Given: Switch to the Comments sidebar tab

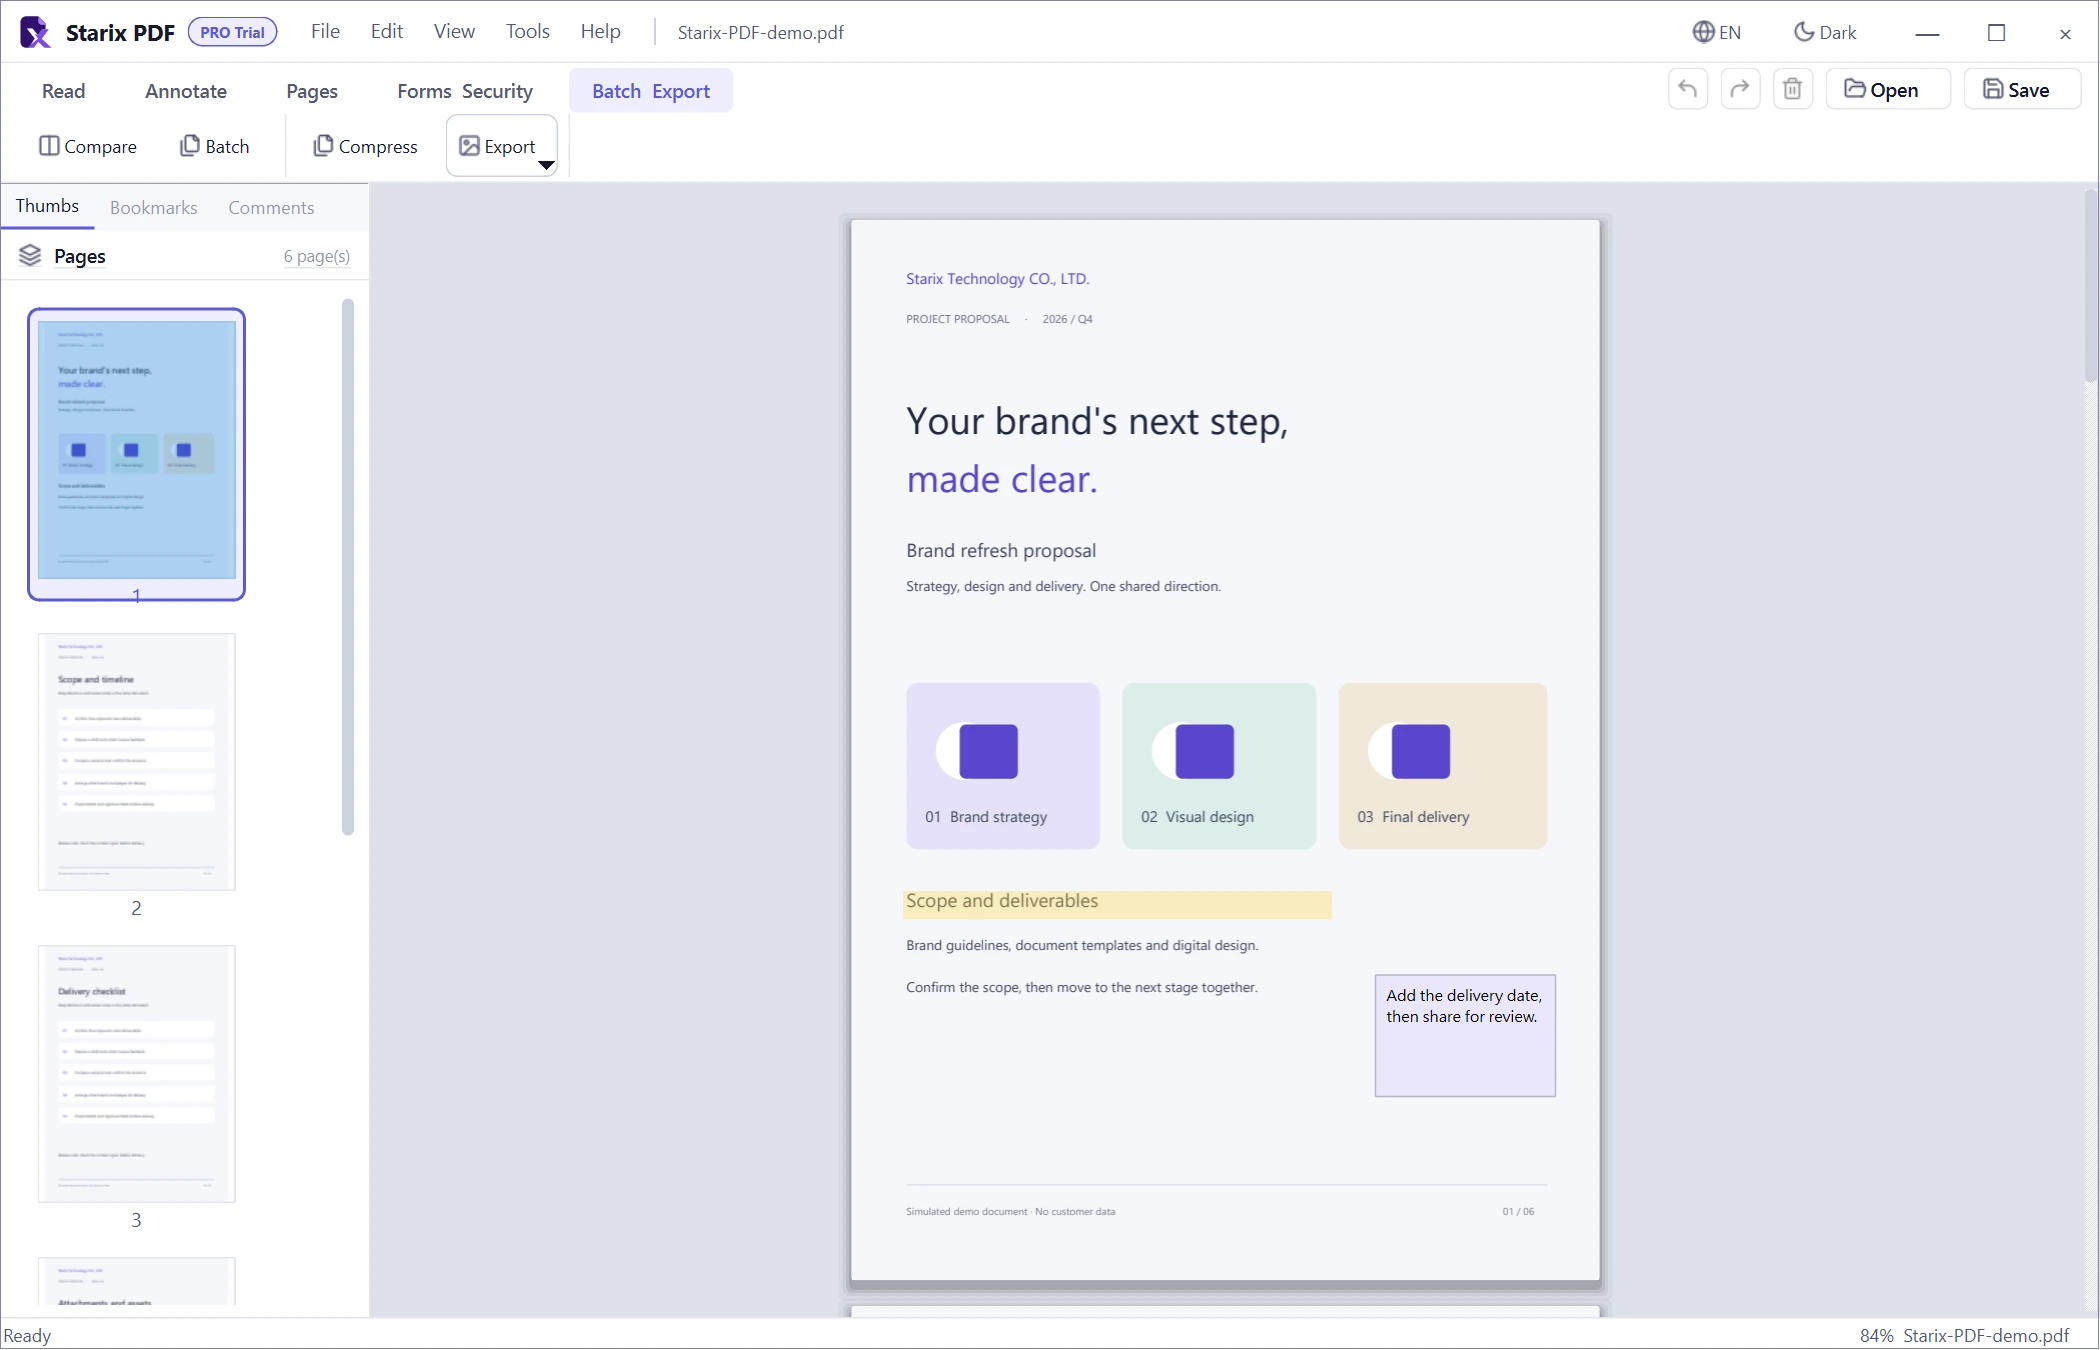Looking at the screenshot, I should [x=271, y=208].
